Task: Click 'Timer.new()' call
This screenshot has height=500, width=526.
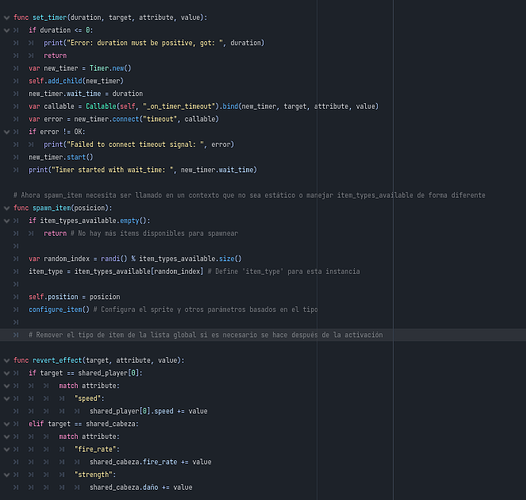Action: pos(110,68)
